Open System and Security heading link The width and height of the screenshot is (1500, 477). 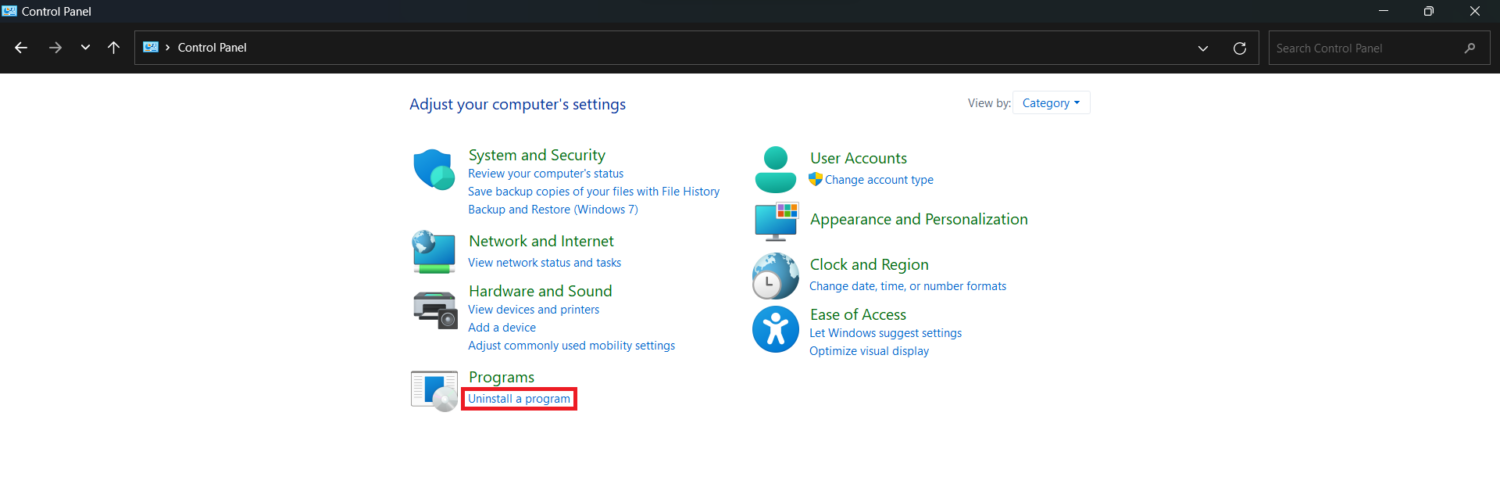(x=537, y=155)
